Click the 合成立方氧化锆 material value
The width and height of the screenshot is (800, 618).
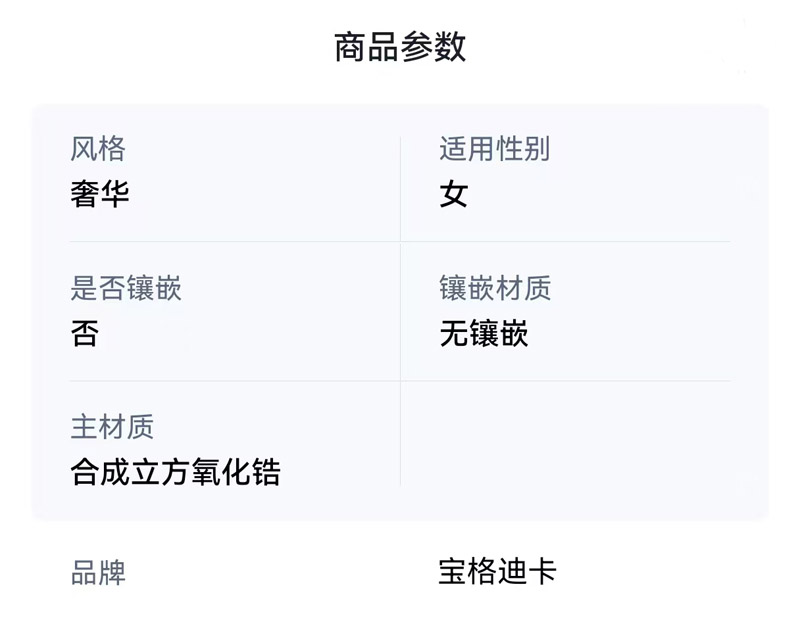pyautogui.click(x=176, y=472)
